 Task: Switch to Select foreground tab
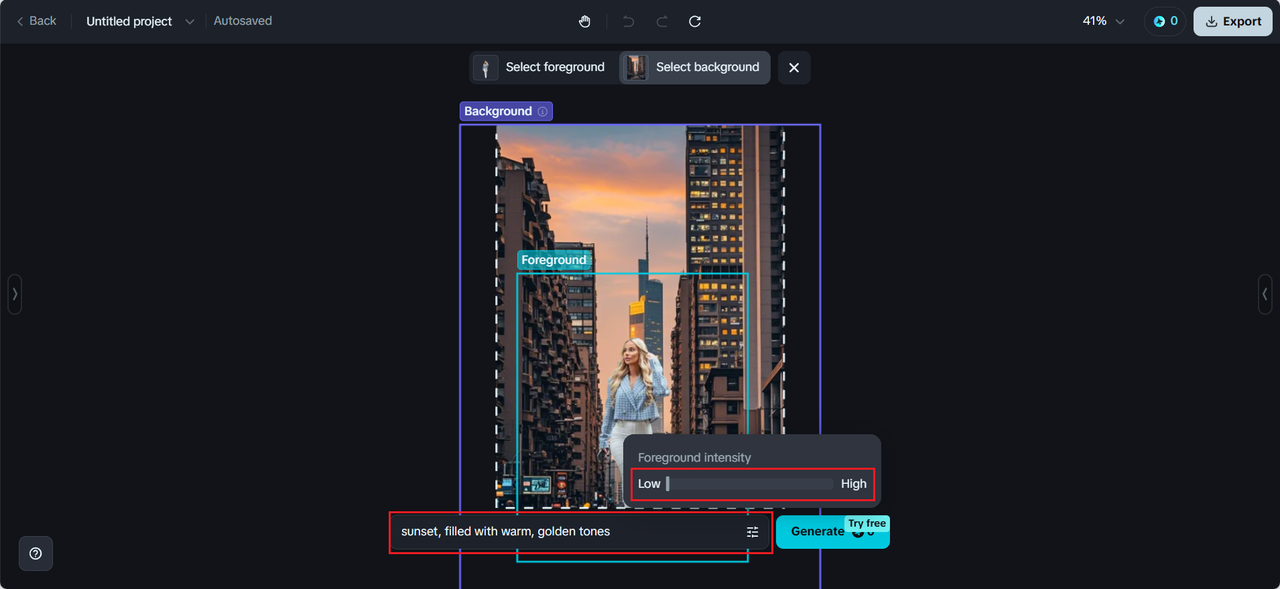pyautogui.click(x=543, y=67)
